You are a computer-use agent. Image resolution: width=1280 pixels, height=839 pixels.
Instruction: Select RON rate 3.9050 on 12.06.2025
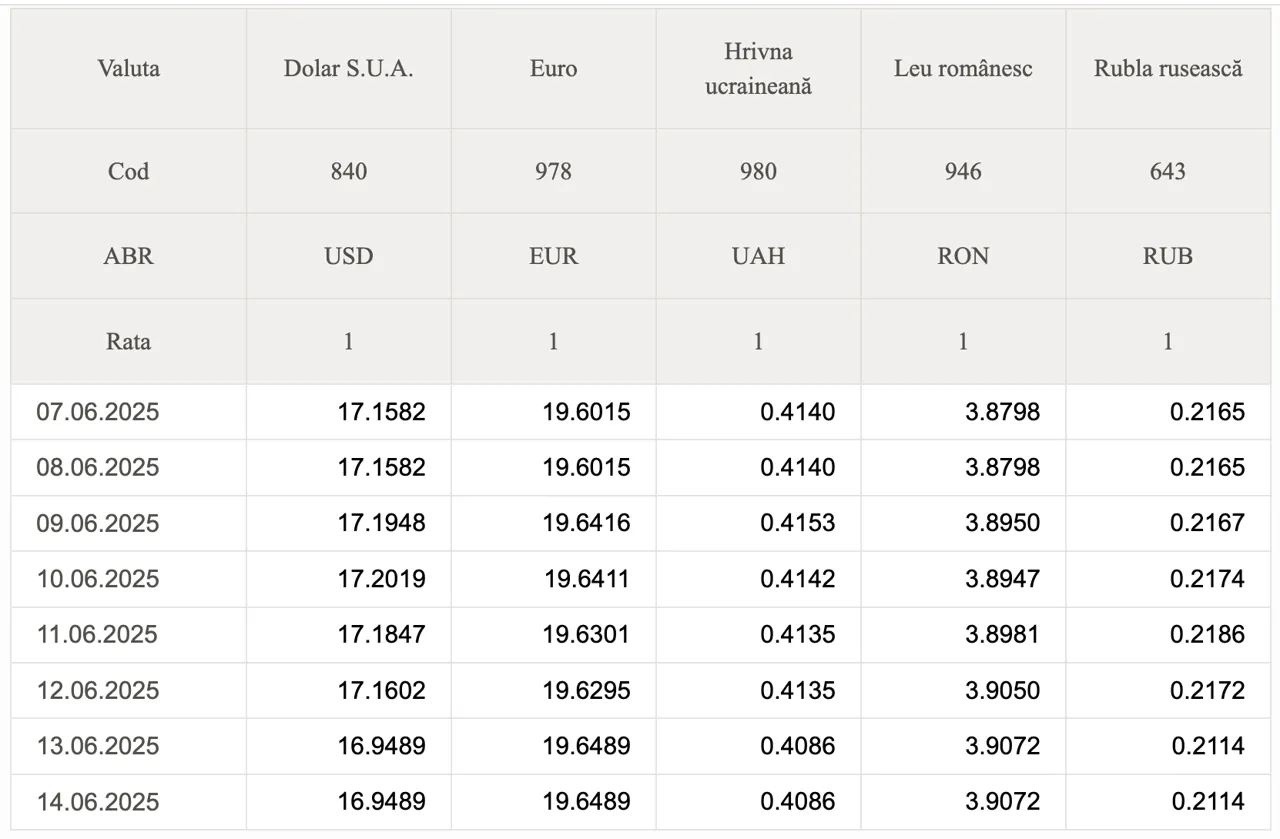[963, 690]
